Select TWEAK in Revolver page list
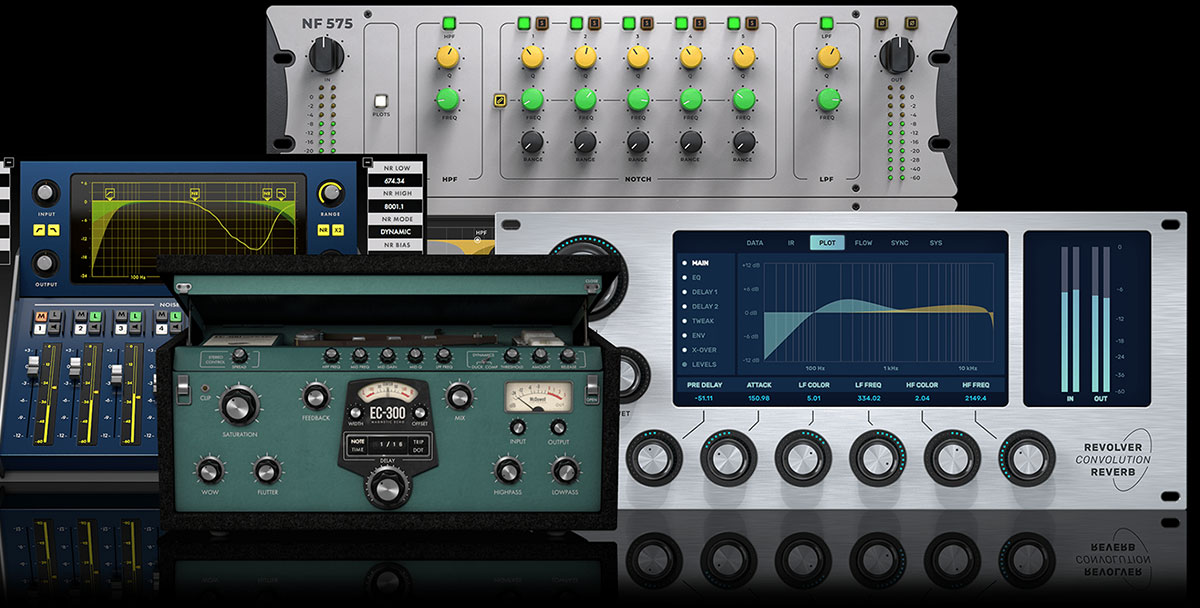 pyautogui.click(x=701, y=321)
